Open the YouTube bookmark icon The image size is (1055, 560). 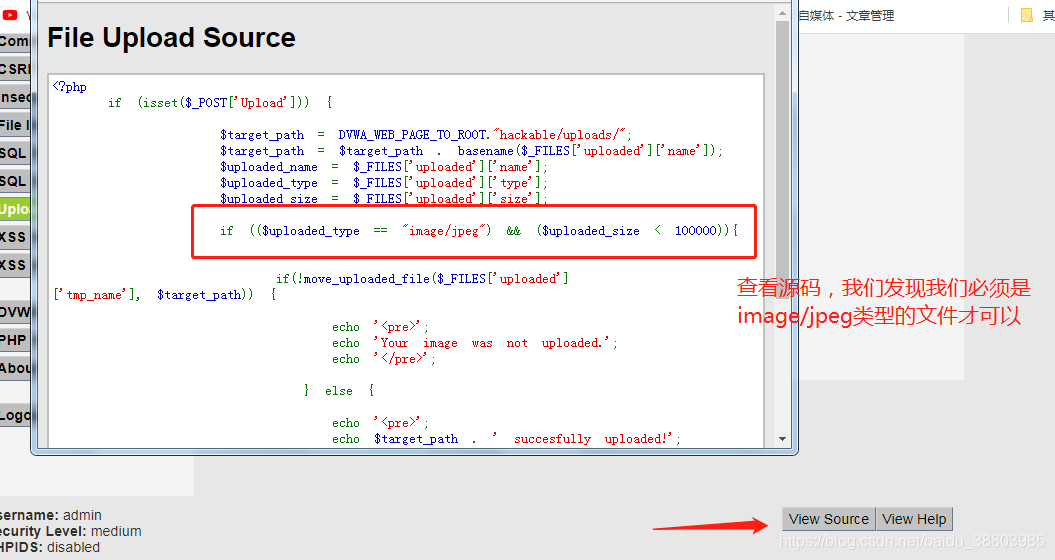(x=10, y=15)
